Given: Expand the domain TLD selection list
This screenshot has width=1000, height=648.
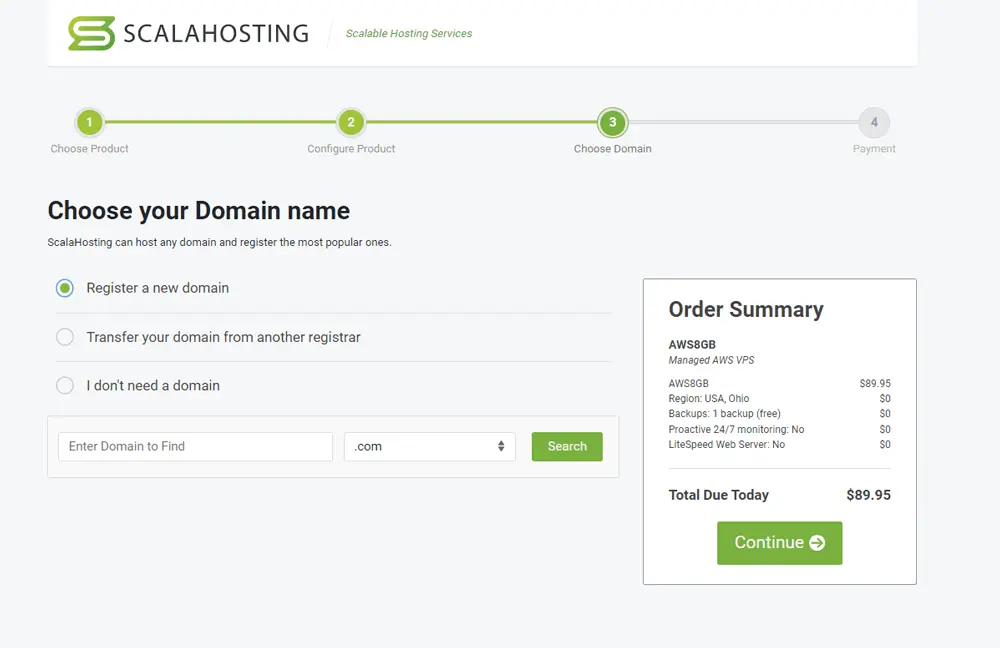Looking at the screenshot, I should [x=430, y=447].
